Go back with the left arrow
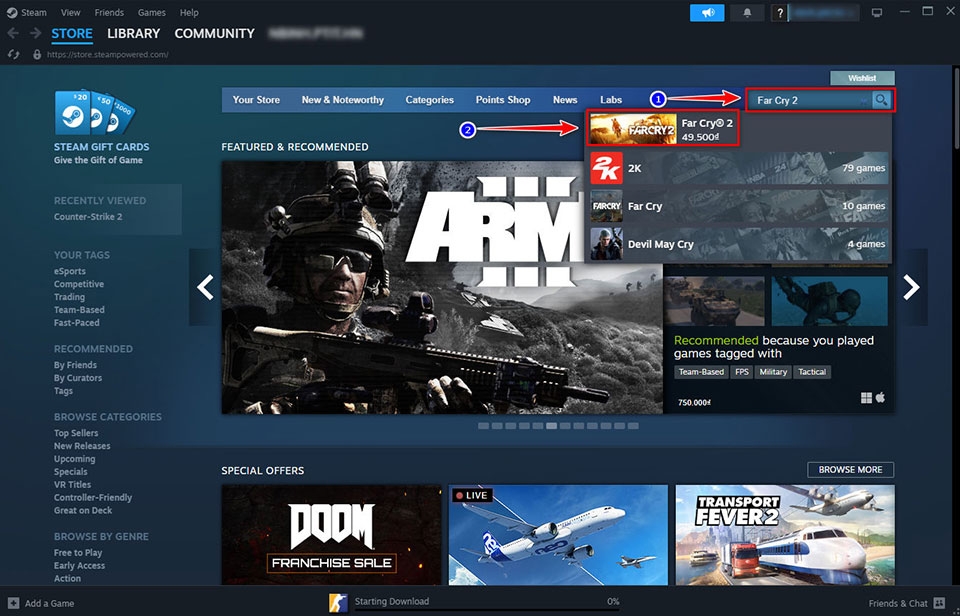 [13, 33]
